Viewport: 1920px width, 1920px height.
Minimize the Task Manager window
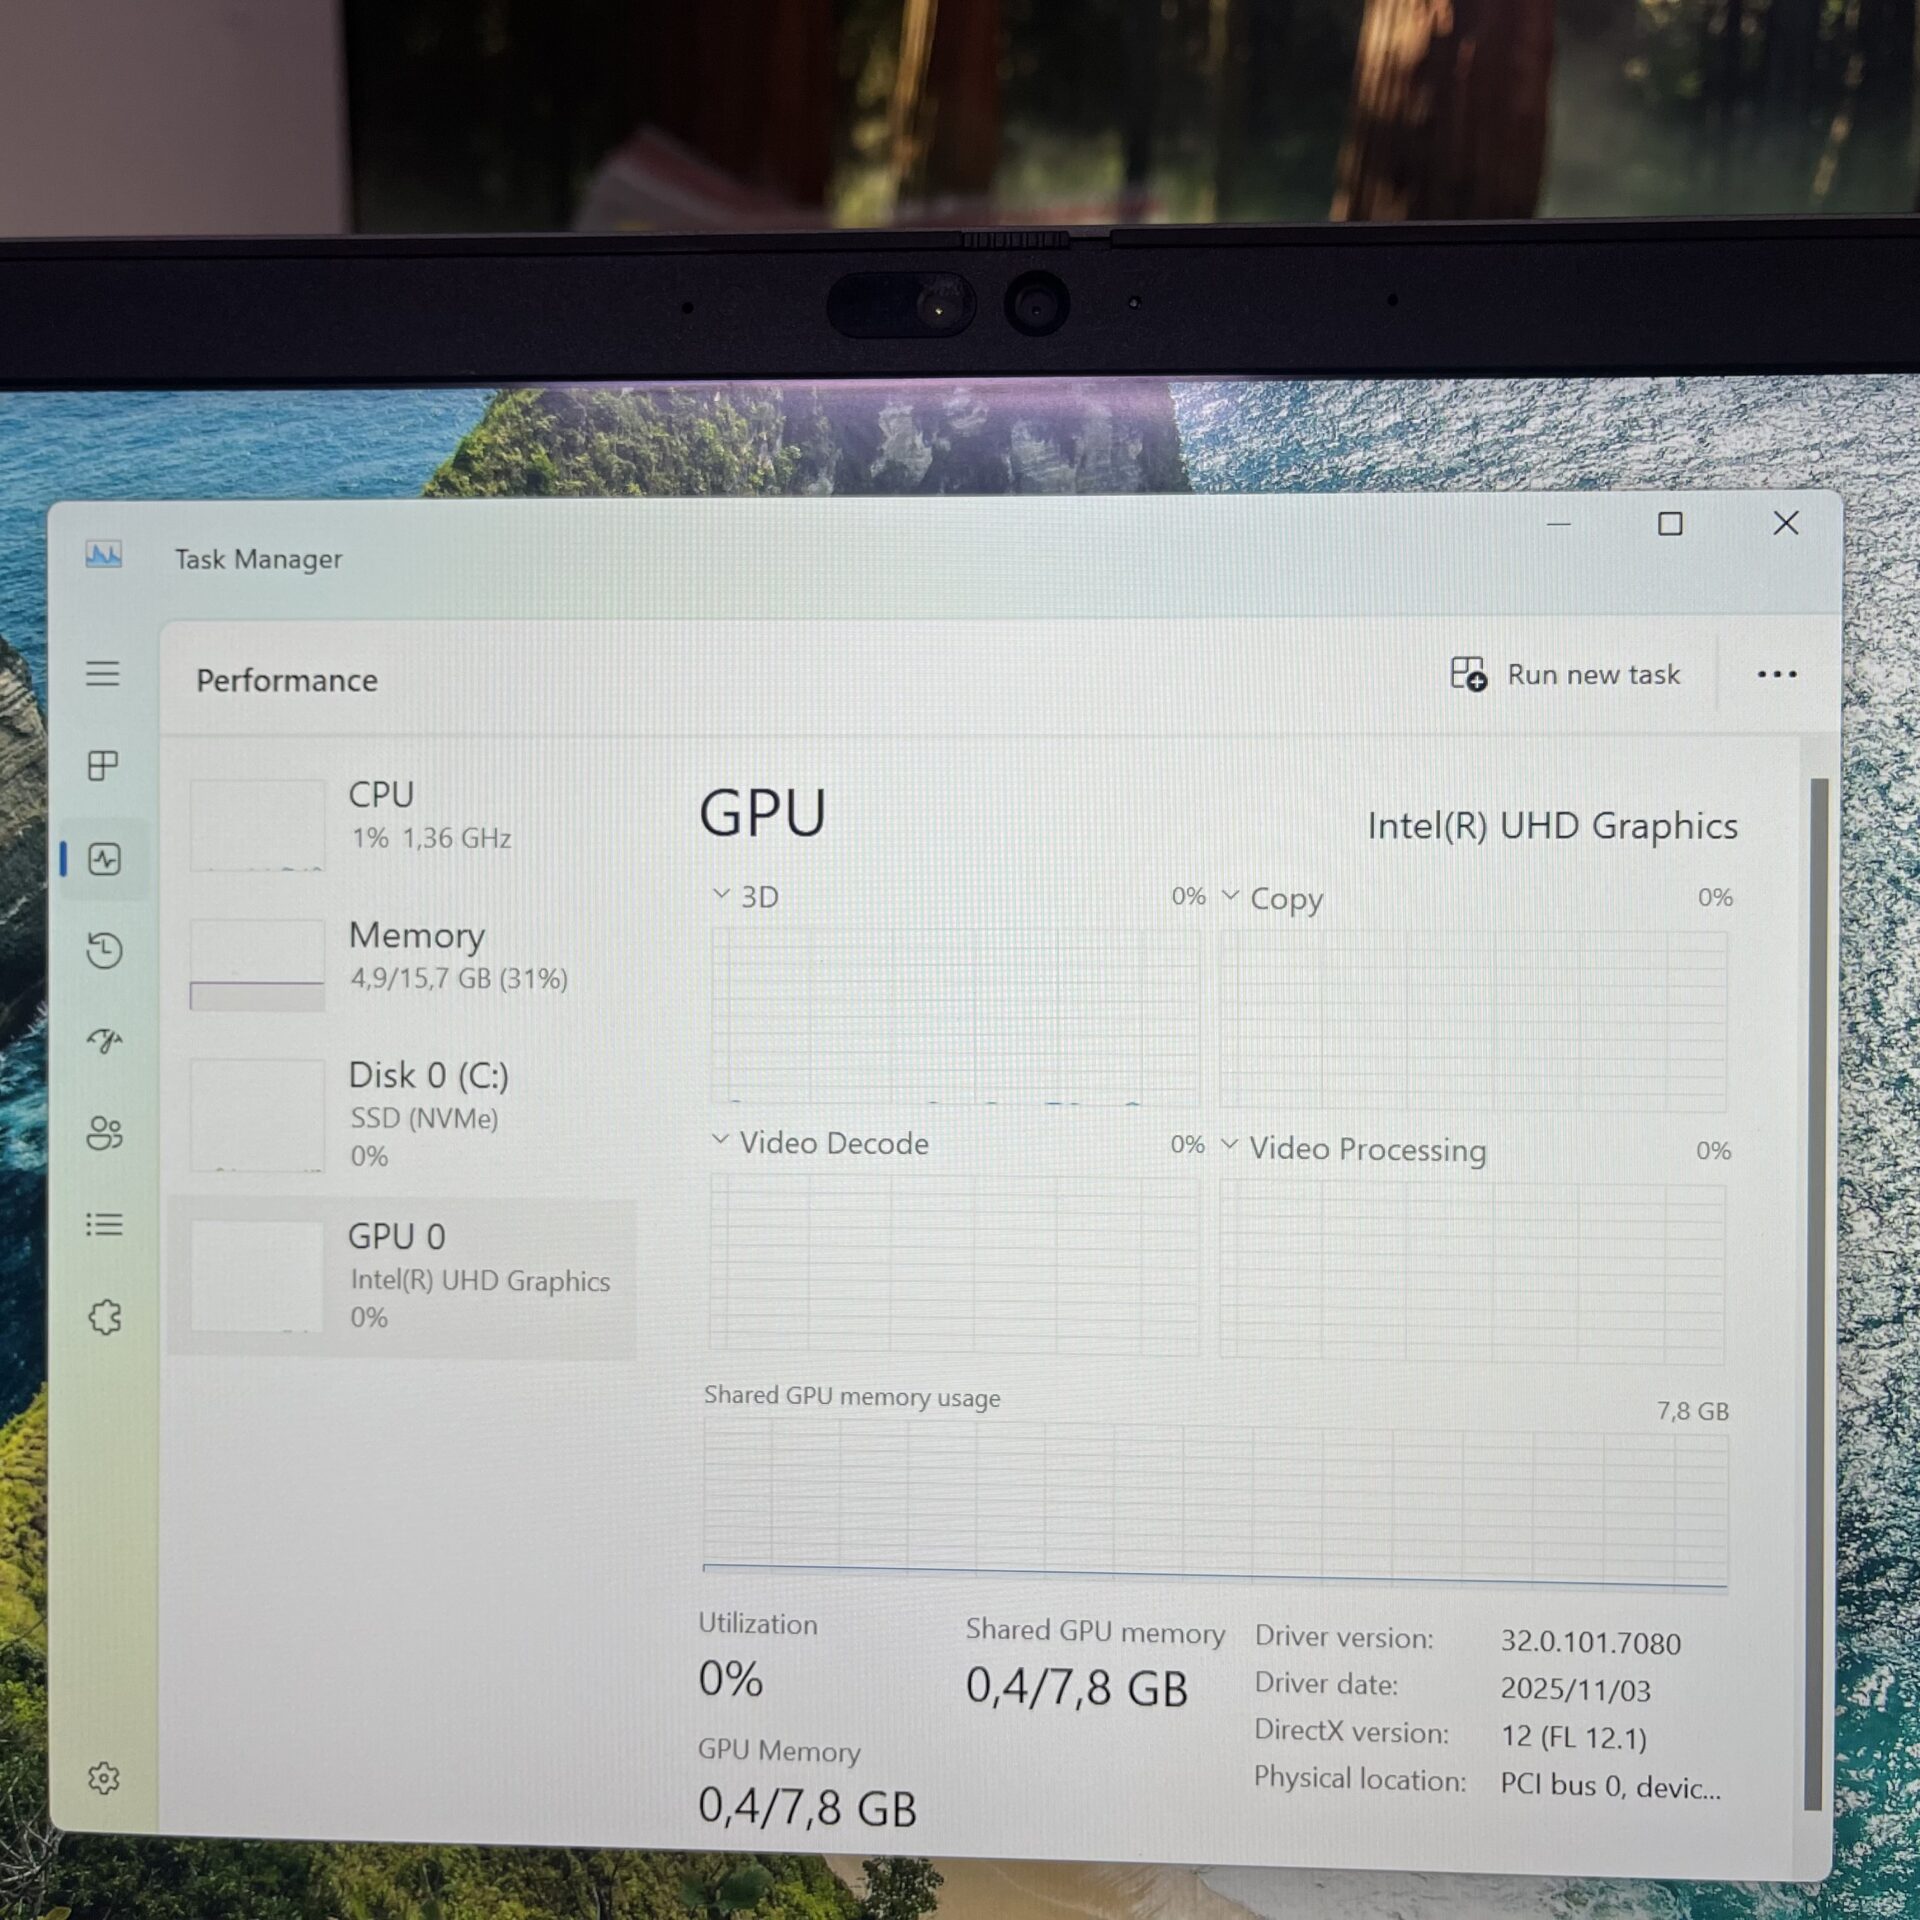tap(1559, 523)
